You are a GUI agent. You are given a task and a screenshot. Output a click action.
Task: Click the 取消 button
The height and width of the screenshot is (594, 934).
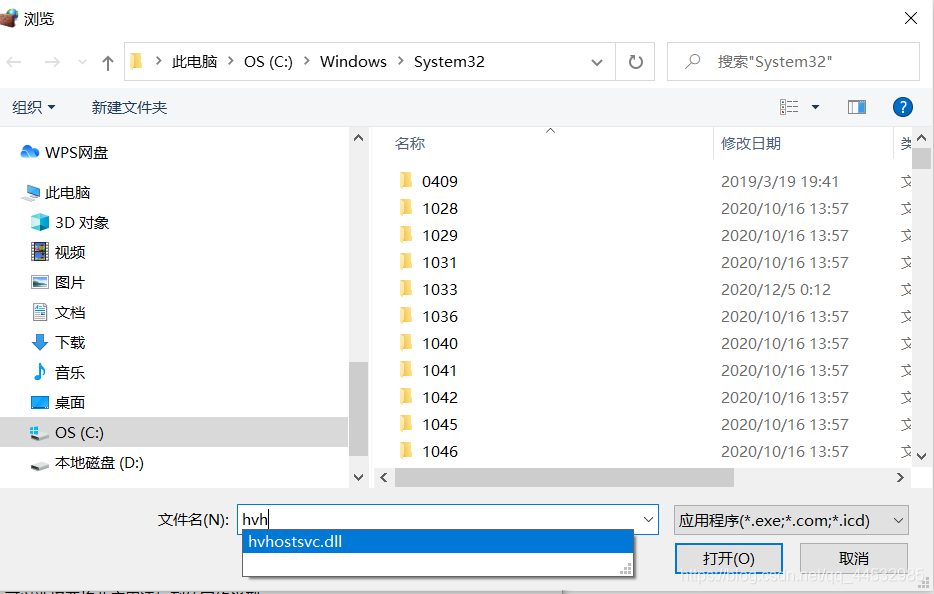pos(854,558)
